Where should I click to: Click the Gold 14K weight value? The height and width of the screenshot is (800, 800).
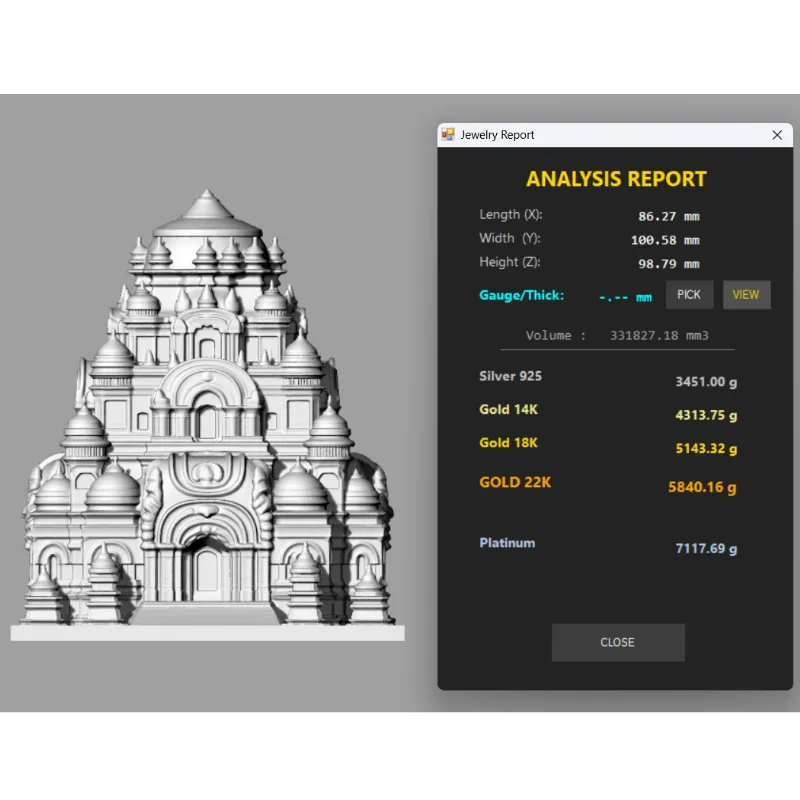[x=706, y=415]
